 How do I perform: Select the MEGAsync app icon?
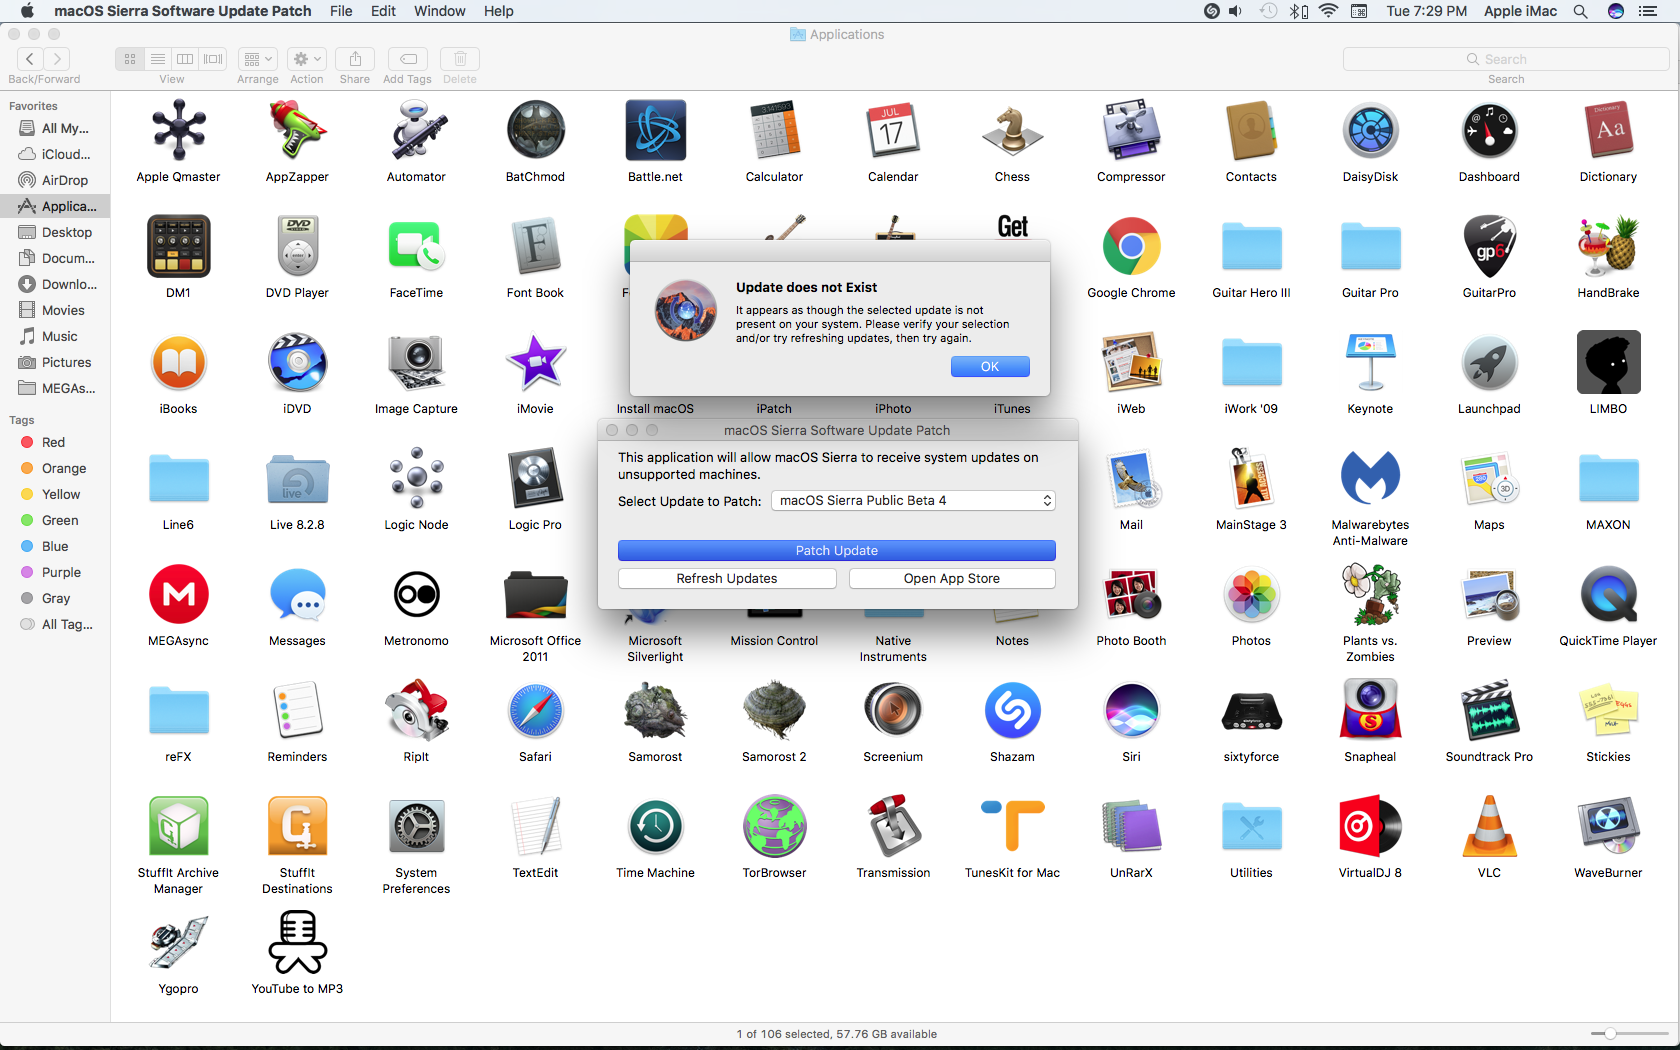178,594
